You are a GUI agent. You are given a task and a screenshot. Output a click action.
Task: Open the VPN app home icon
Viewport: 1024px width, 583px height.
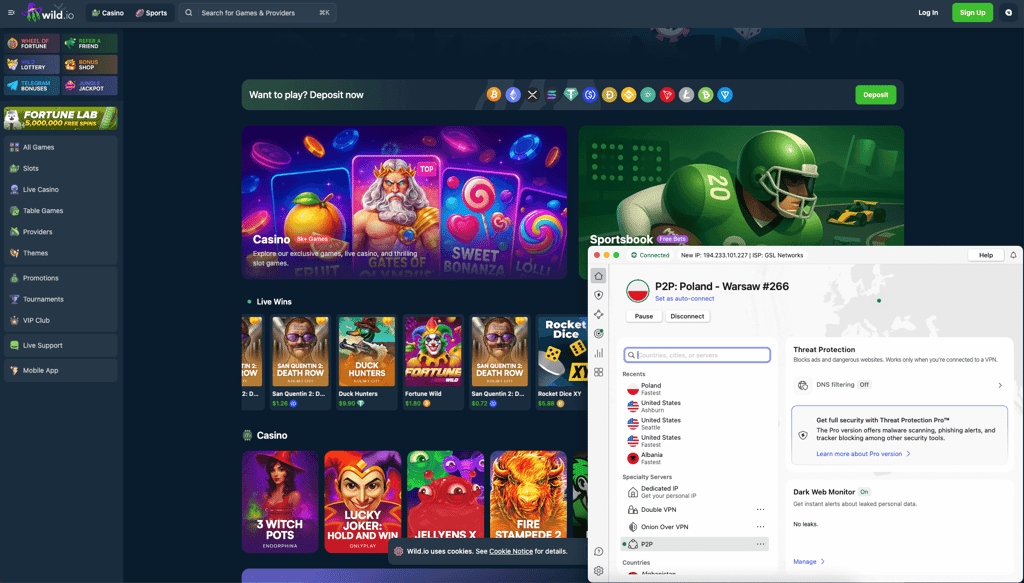pos(598,276)
